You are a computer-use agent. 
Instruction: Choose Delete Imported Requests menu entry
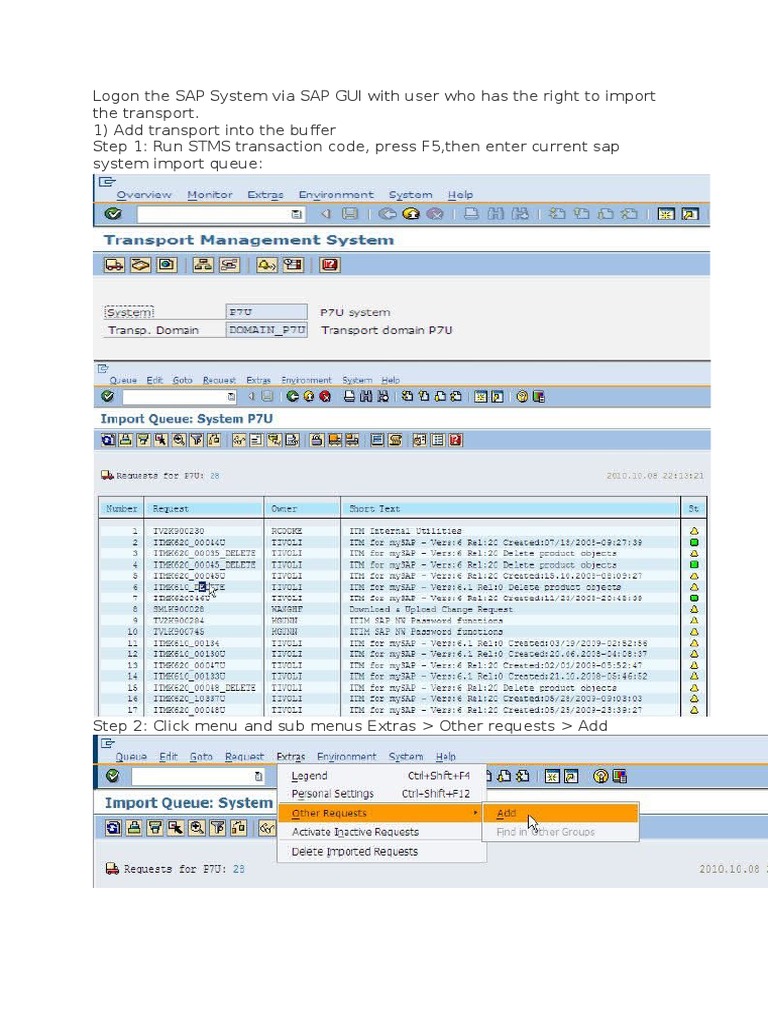[354, 852]
